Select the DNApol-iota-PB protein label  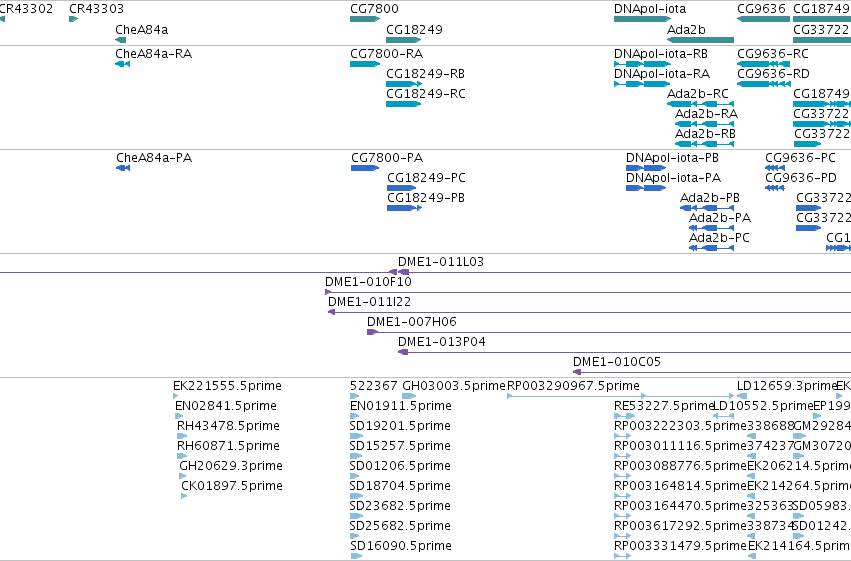[672, 158]
